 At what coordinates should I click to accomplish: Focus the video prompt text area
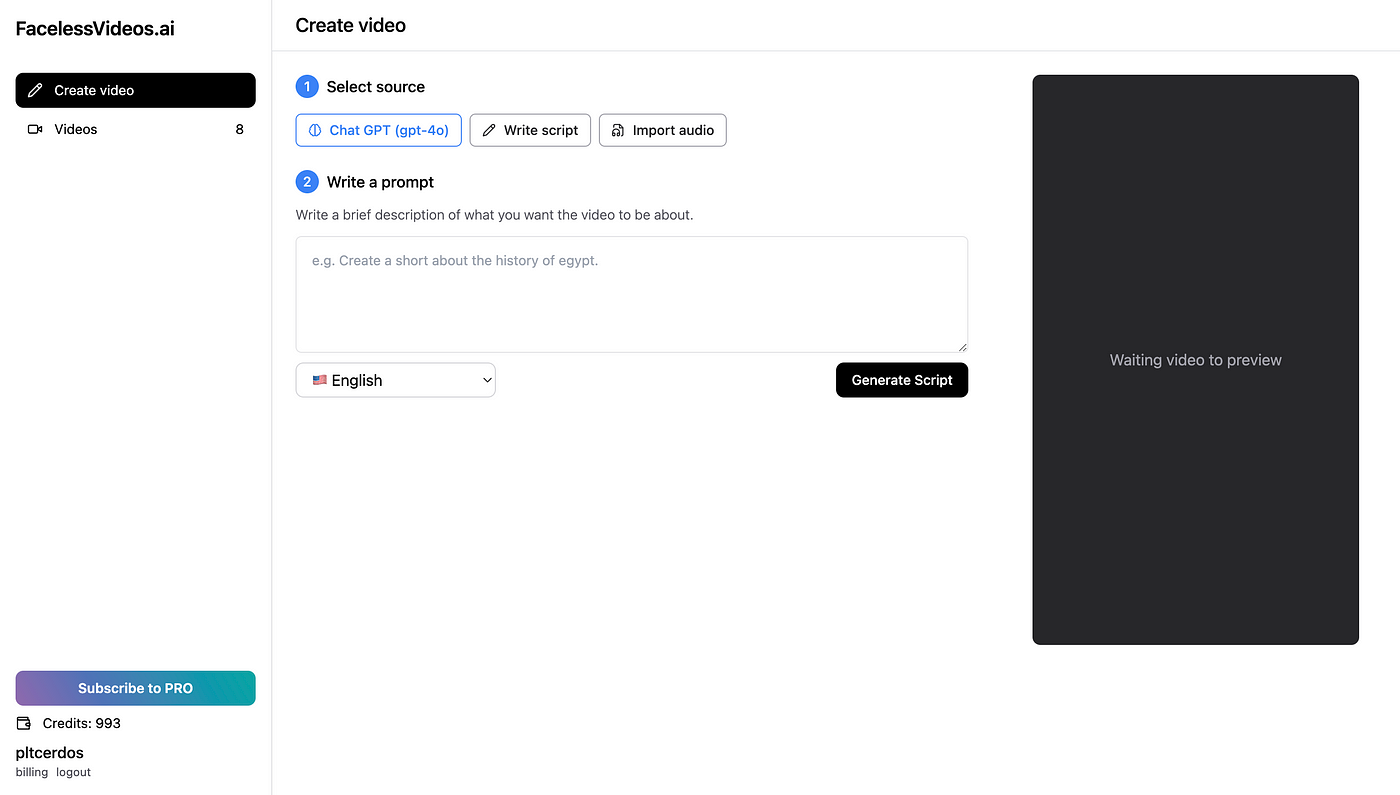click(x=632, y=294)
